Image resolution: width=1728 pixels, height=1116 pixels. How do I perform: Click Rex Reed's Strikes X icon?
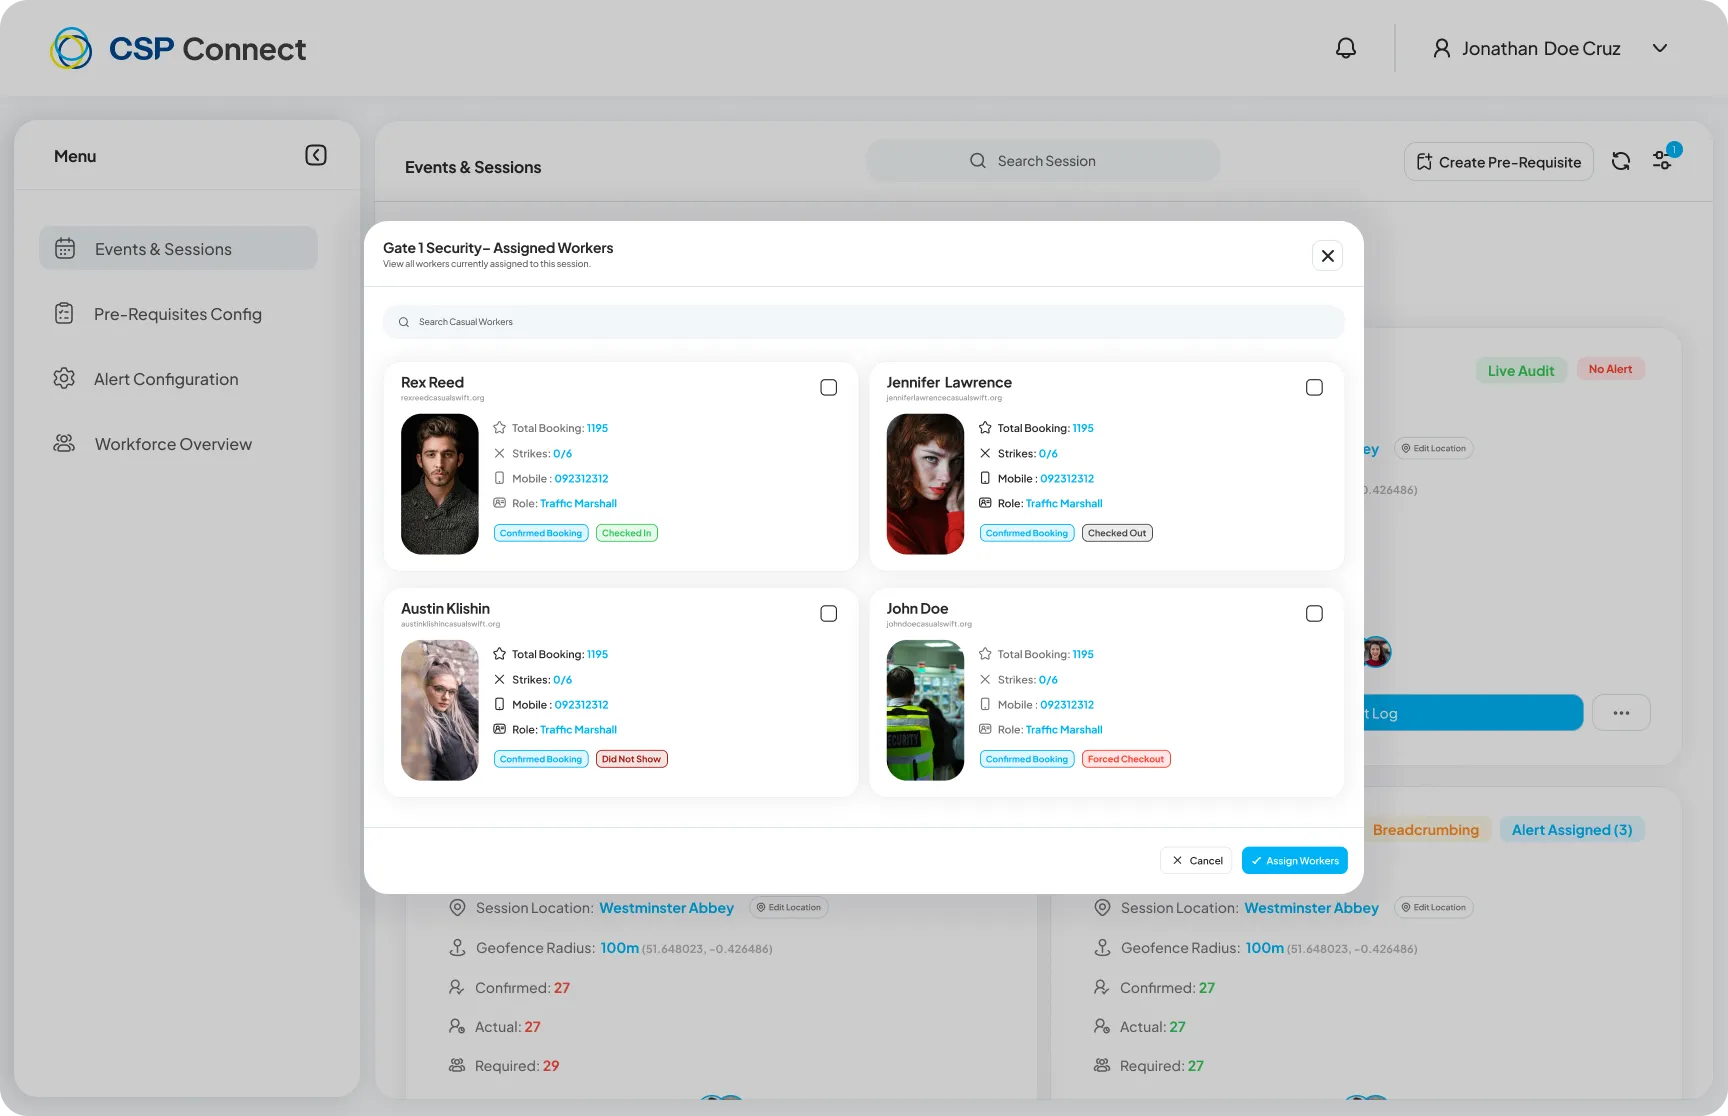[499, 453]
